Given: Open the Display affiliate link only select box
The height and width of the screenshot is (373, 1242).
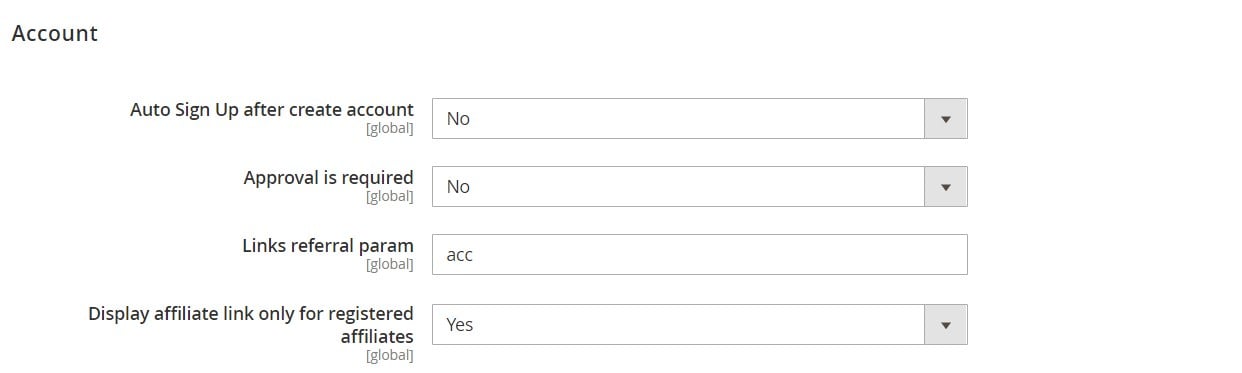Looking at the screenshot, I should click(x=699, y=325).
